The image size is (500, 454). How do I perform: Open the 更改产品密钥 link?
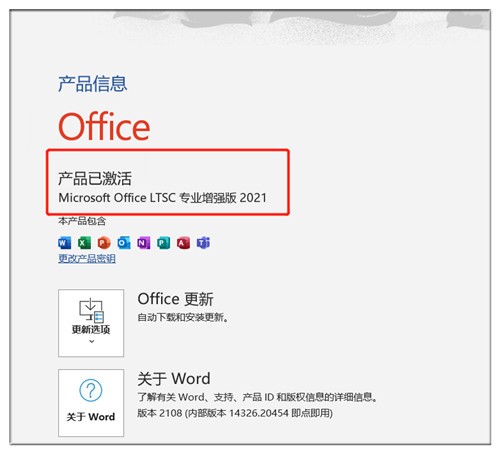click(x=87, y=258)
